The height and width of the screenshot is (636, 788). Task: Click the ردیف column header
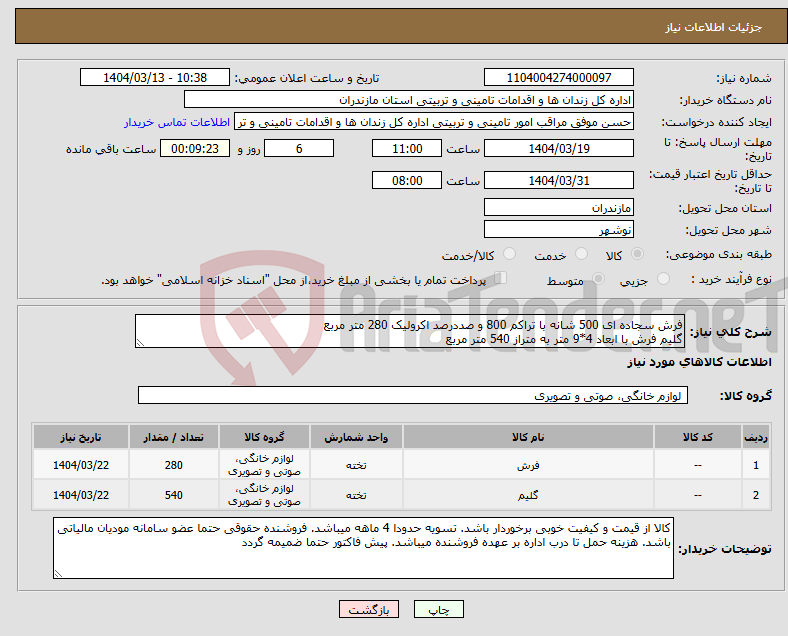(x=755, y=437)
